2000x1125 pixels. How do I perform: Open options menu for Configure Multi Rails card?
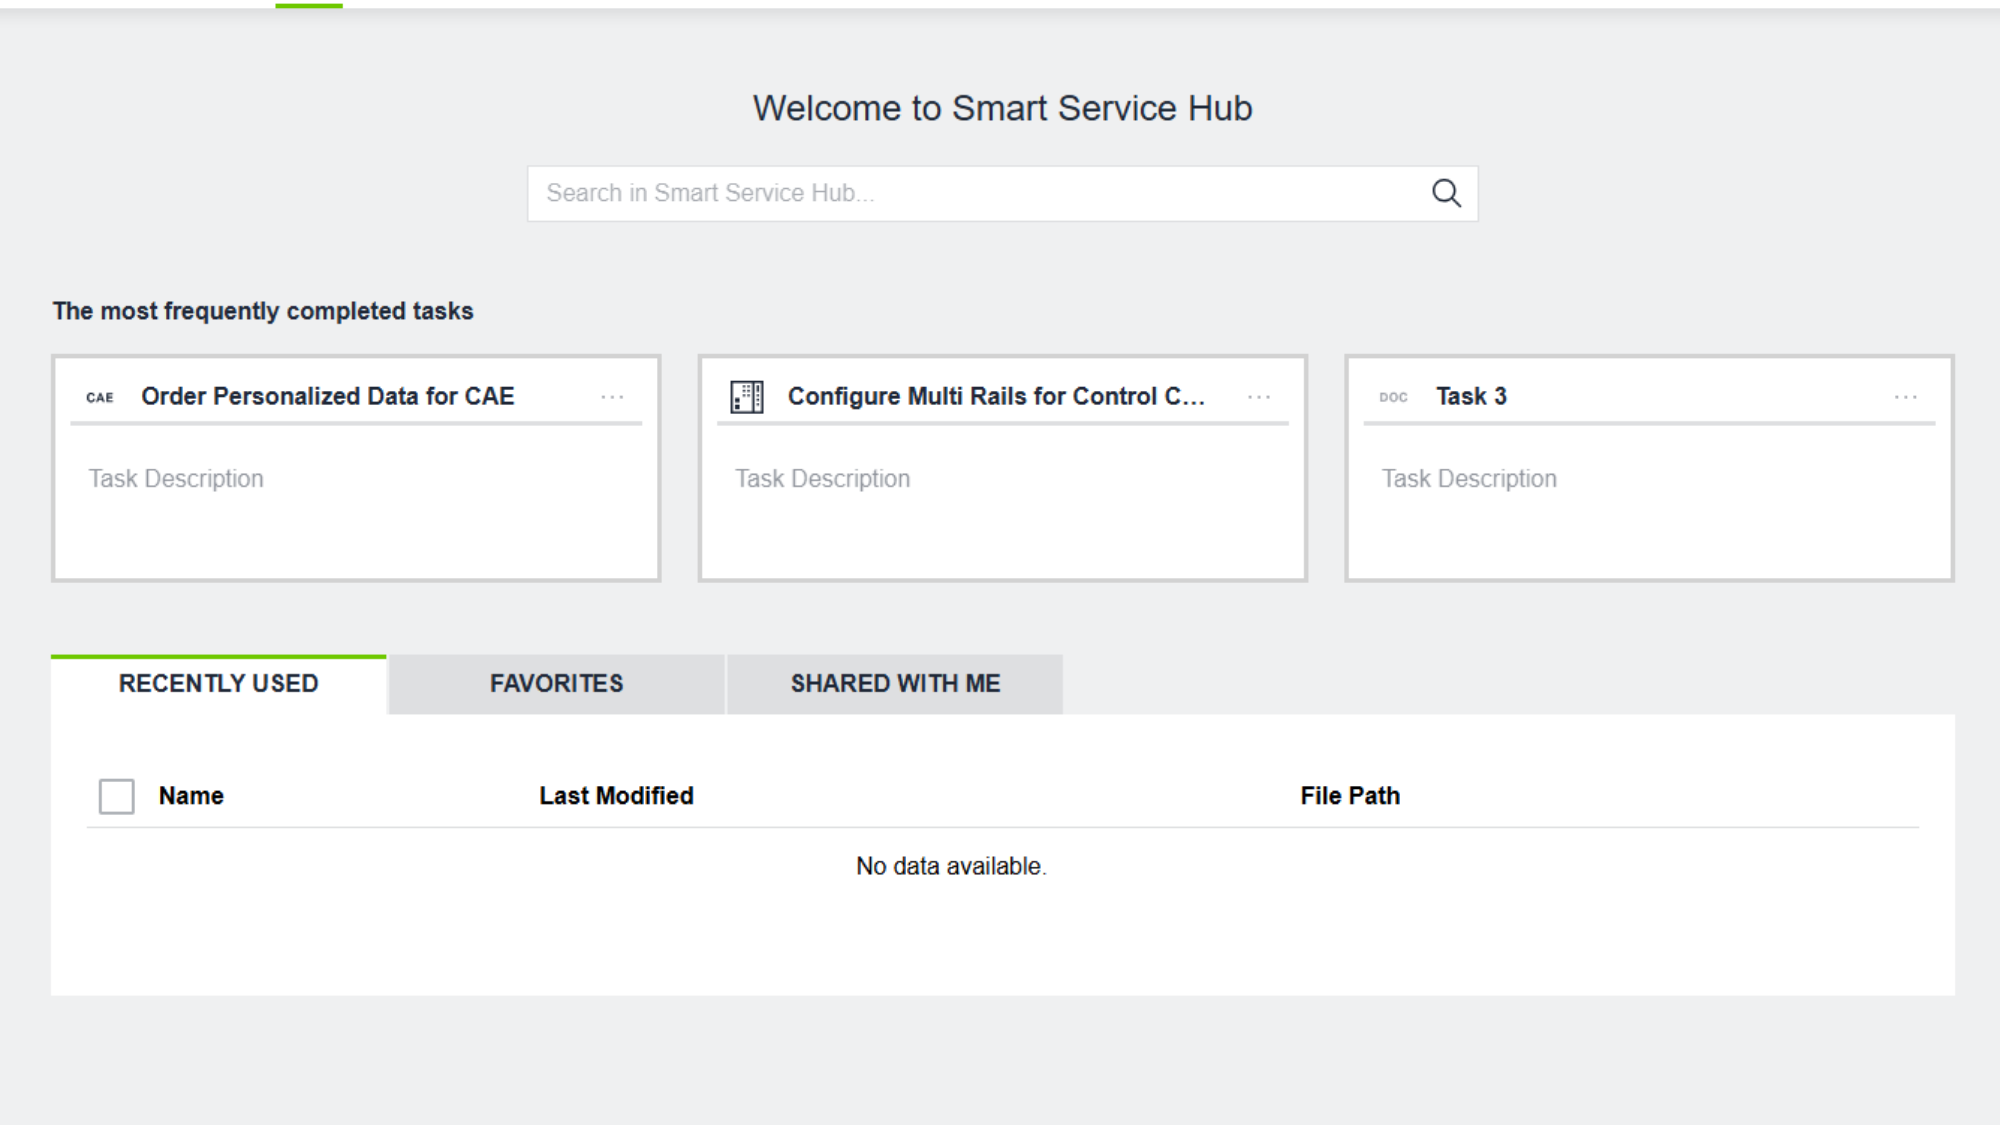pos(1259,397)
